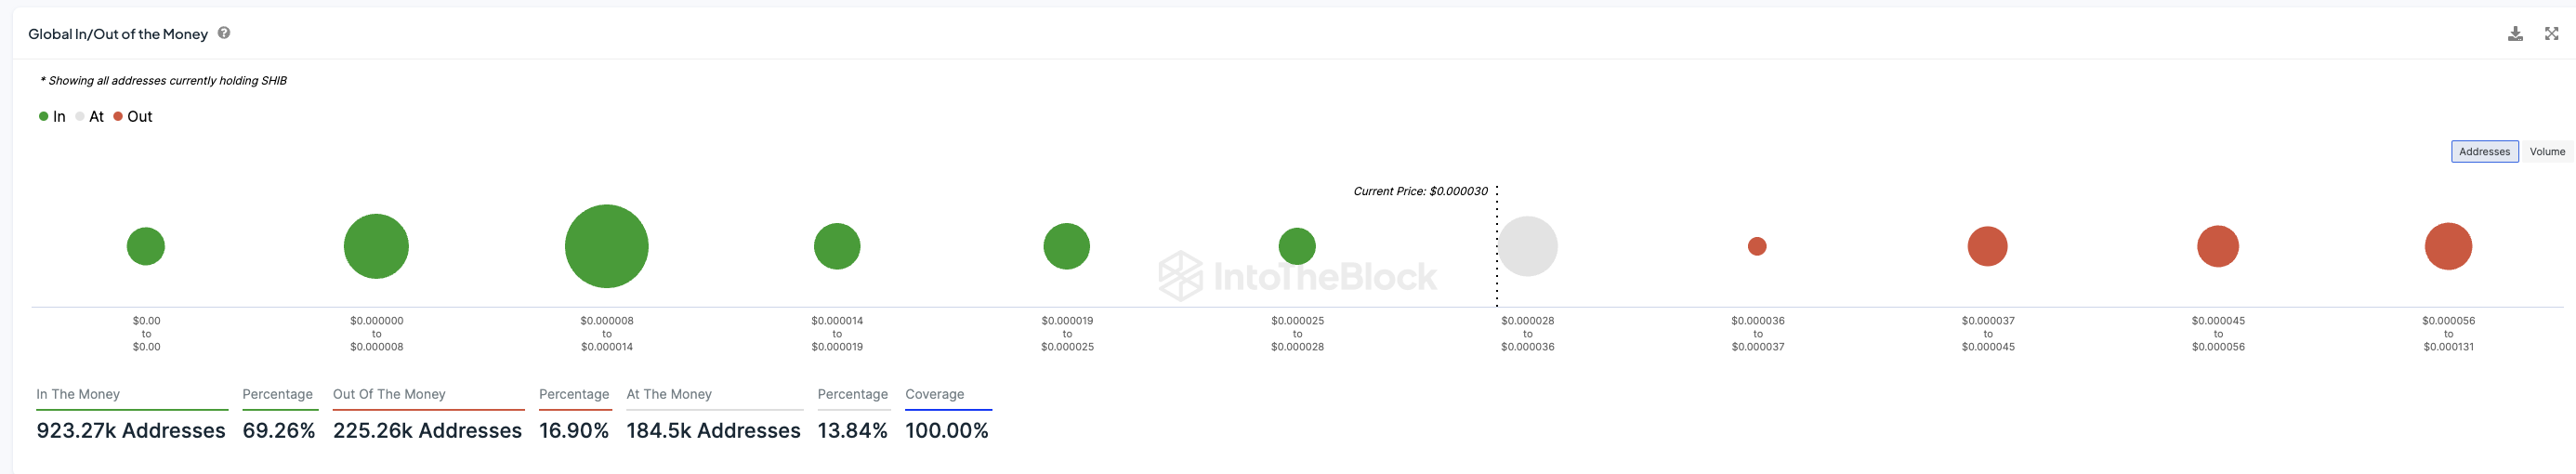Click the Current Price marker label
This screenshot has width=2576, height=474.
click(1420, 191)
